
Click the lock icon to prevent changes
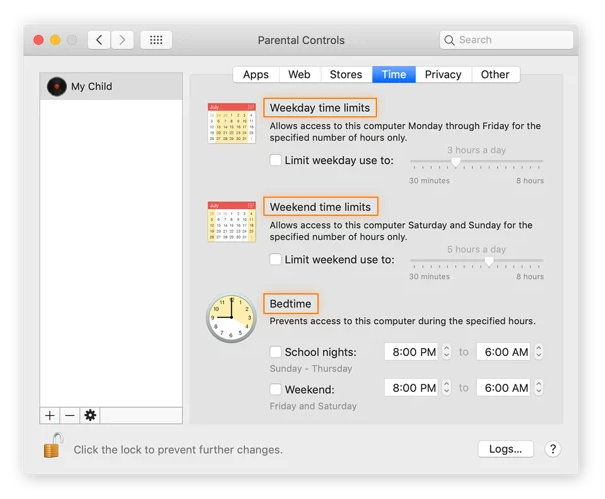pos(53,447)
